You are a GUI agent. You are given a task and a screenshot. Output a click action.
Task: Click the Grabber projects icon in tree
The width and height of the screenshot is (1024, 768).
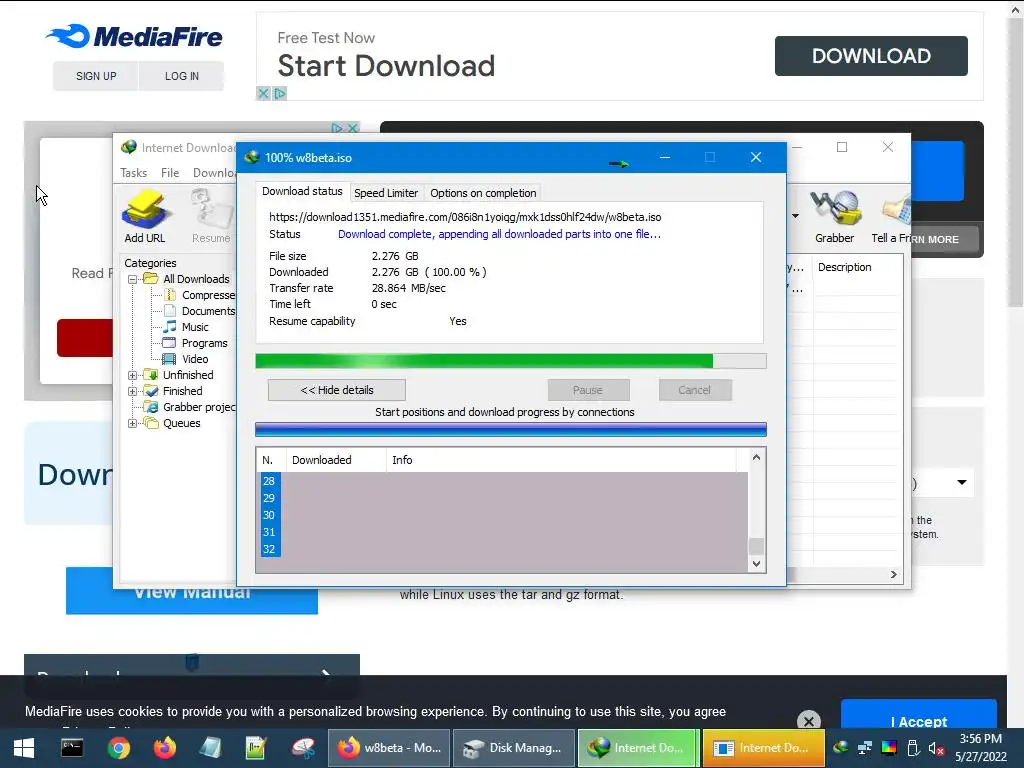click(152, 407)
